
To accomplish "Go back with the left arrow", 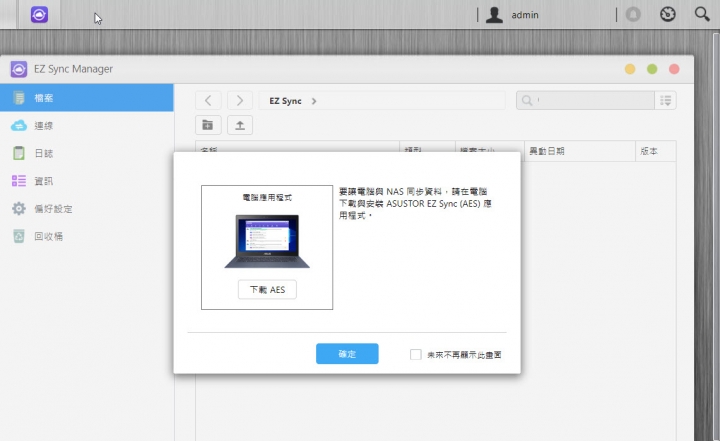I will coord(208,101).
